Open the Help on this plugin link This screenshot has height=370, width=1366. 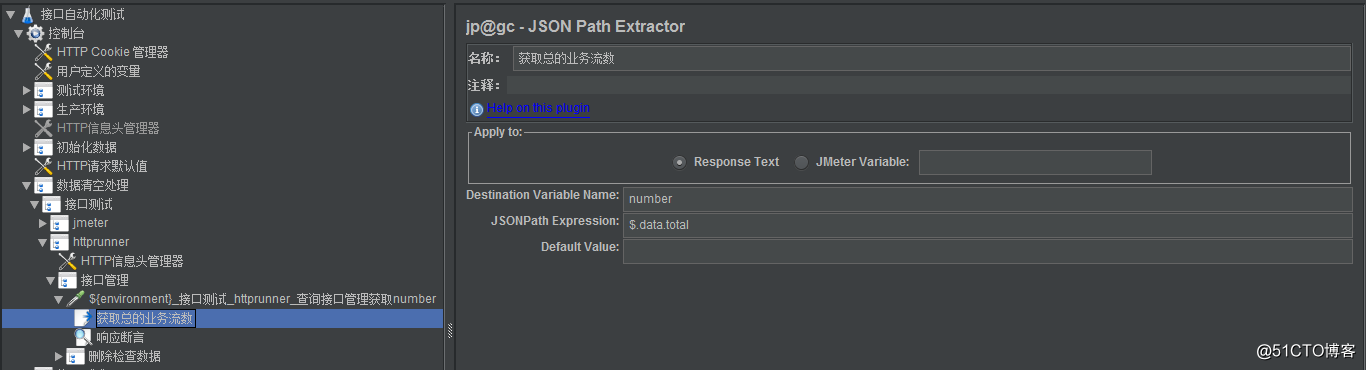click(538, 108)
